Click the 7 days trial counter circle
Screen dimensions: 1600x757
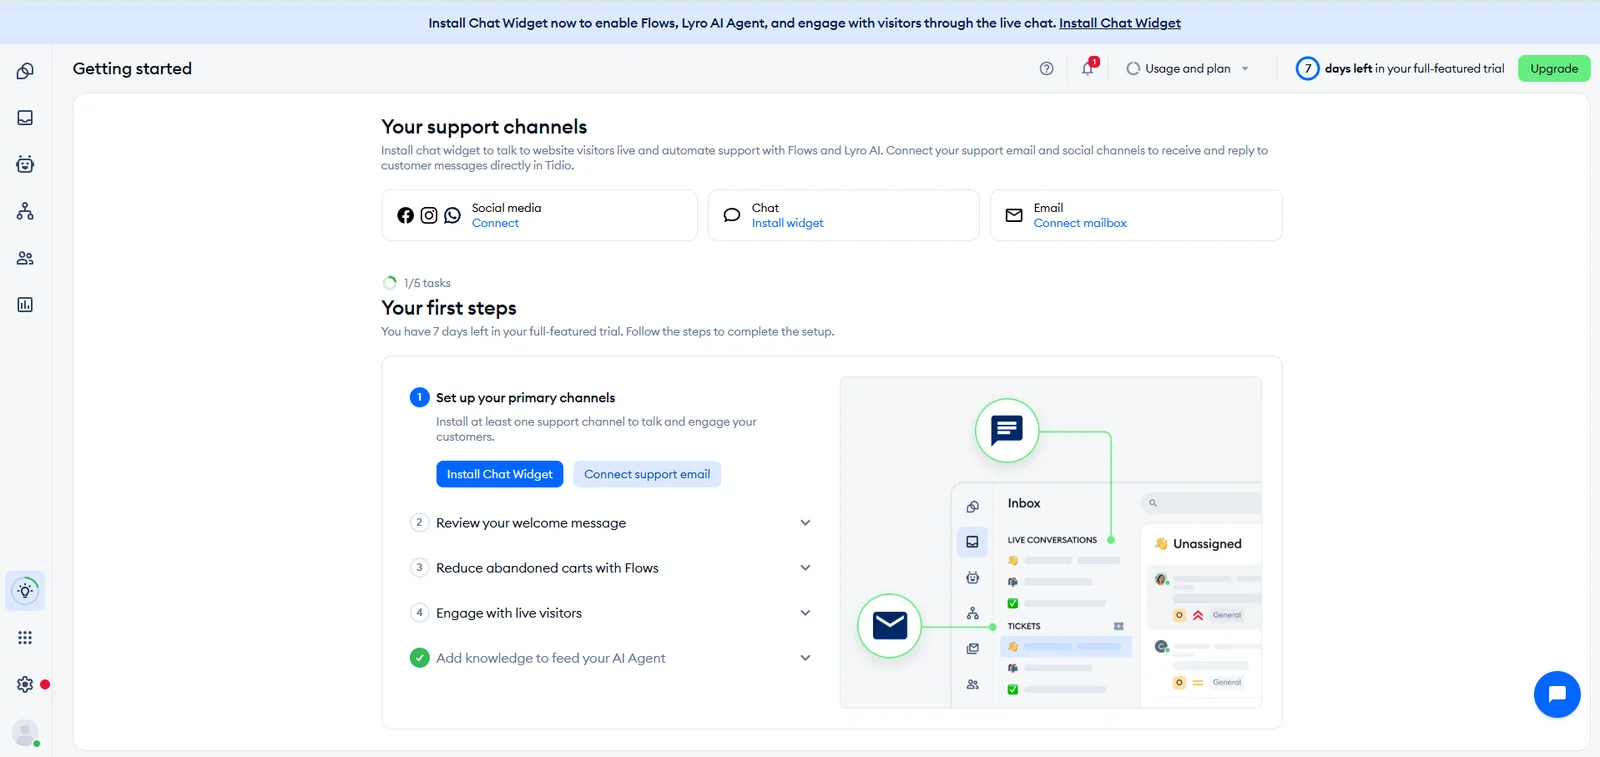pyautogui.click(x=1307, y=69)
